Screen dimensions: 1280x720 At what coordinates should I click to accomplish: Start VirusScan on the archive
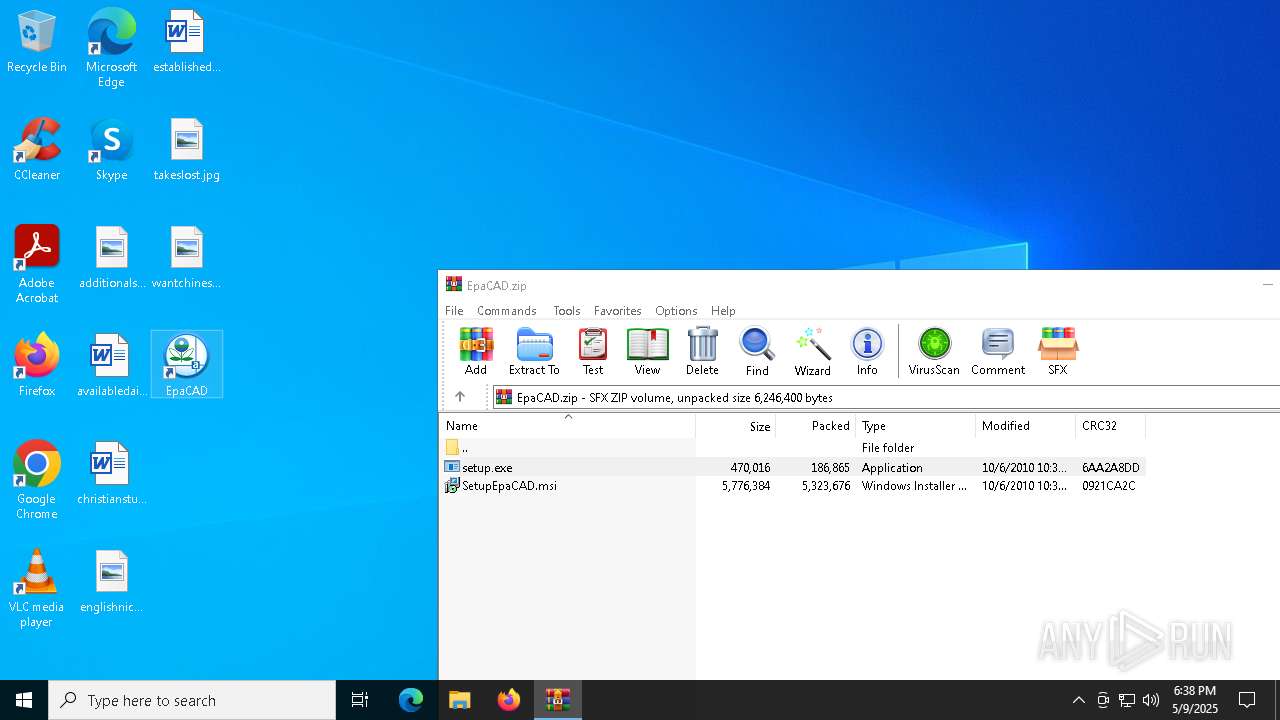(x=934, y=351)
